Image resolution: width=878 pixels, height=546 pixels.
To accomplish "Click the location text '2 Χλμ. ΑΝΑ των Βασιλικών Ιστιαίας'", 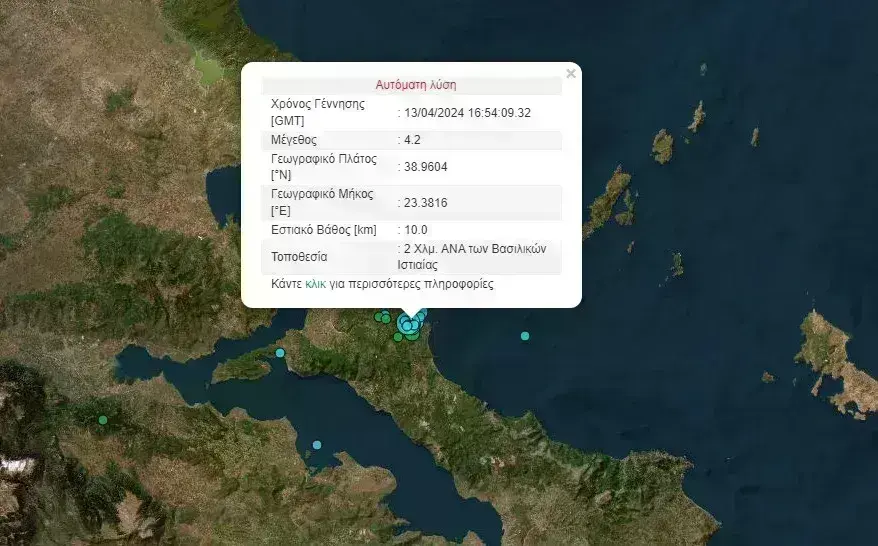I will coord(470,256).
